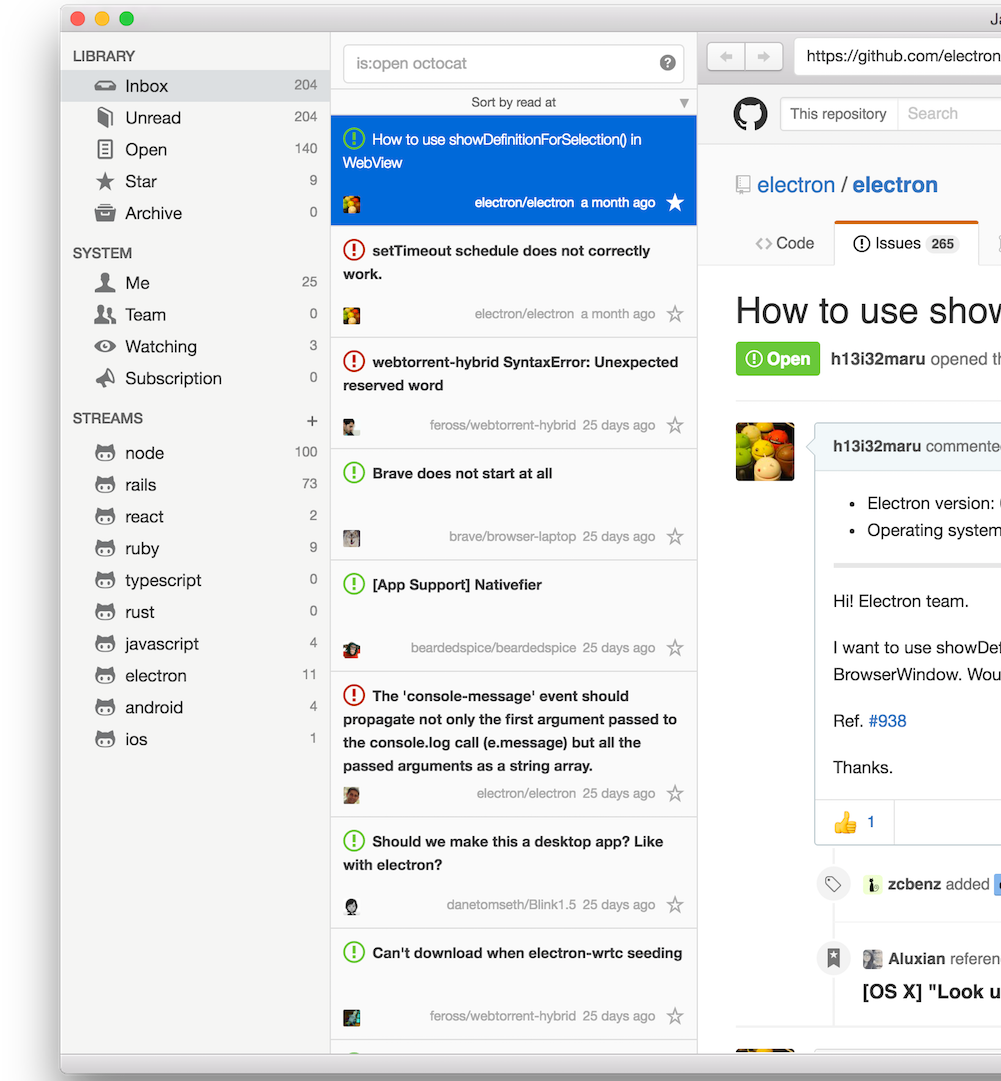
Task: Open the setTimeout schedule issue
Action: (514, 282)
